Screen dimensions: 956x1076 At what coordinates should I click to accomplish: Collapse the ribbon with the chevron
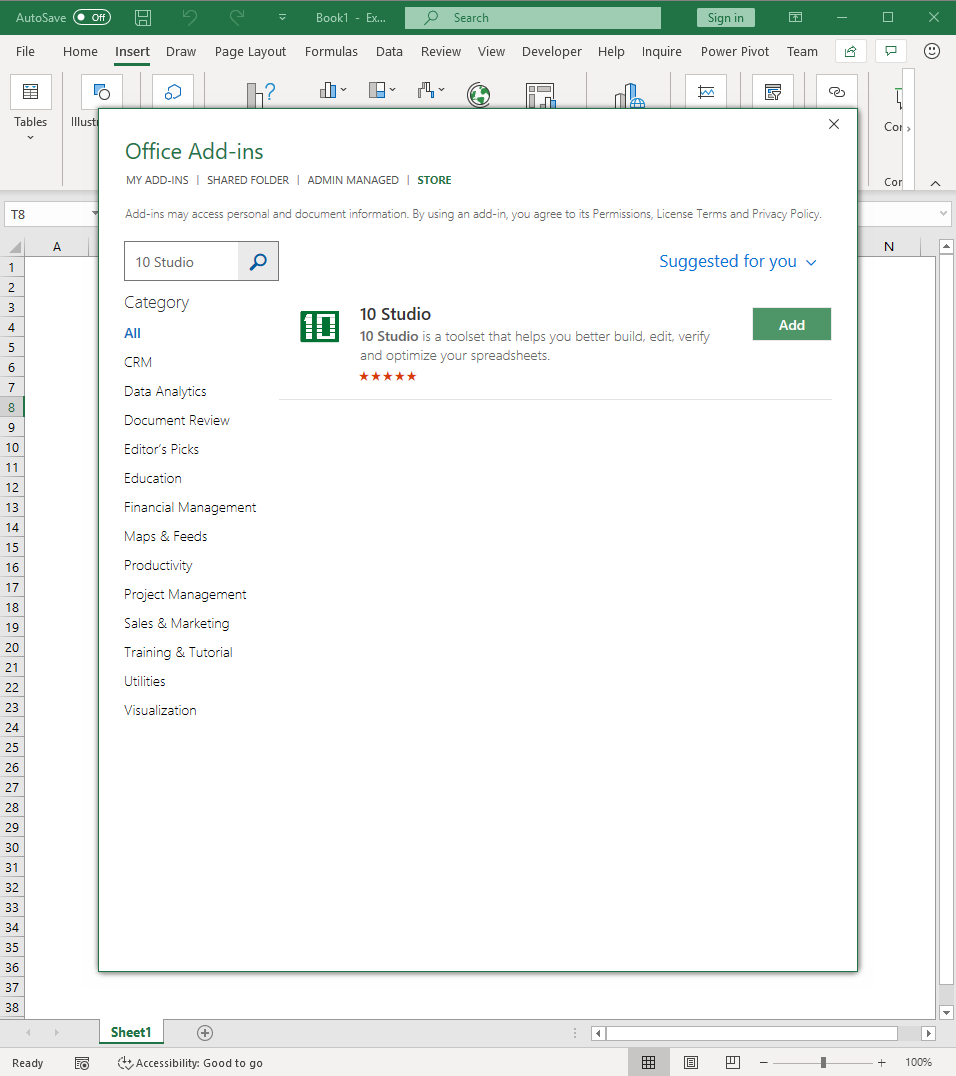pos(935,183)
